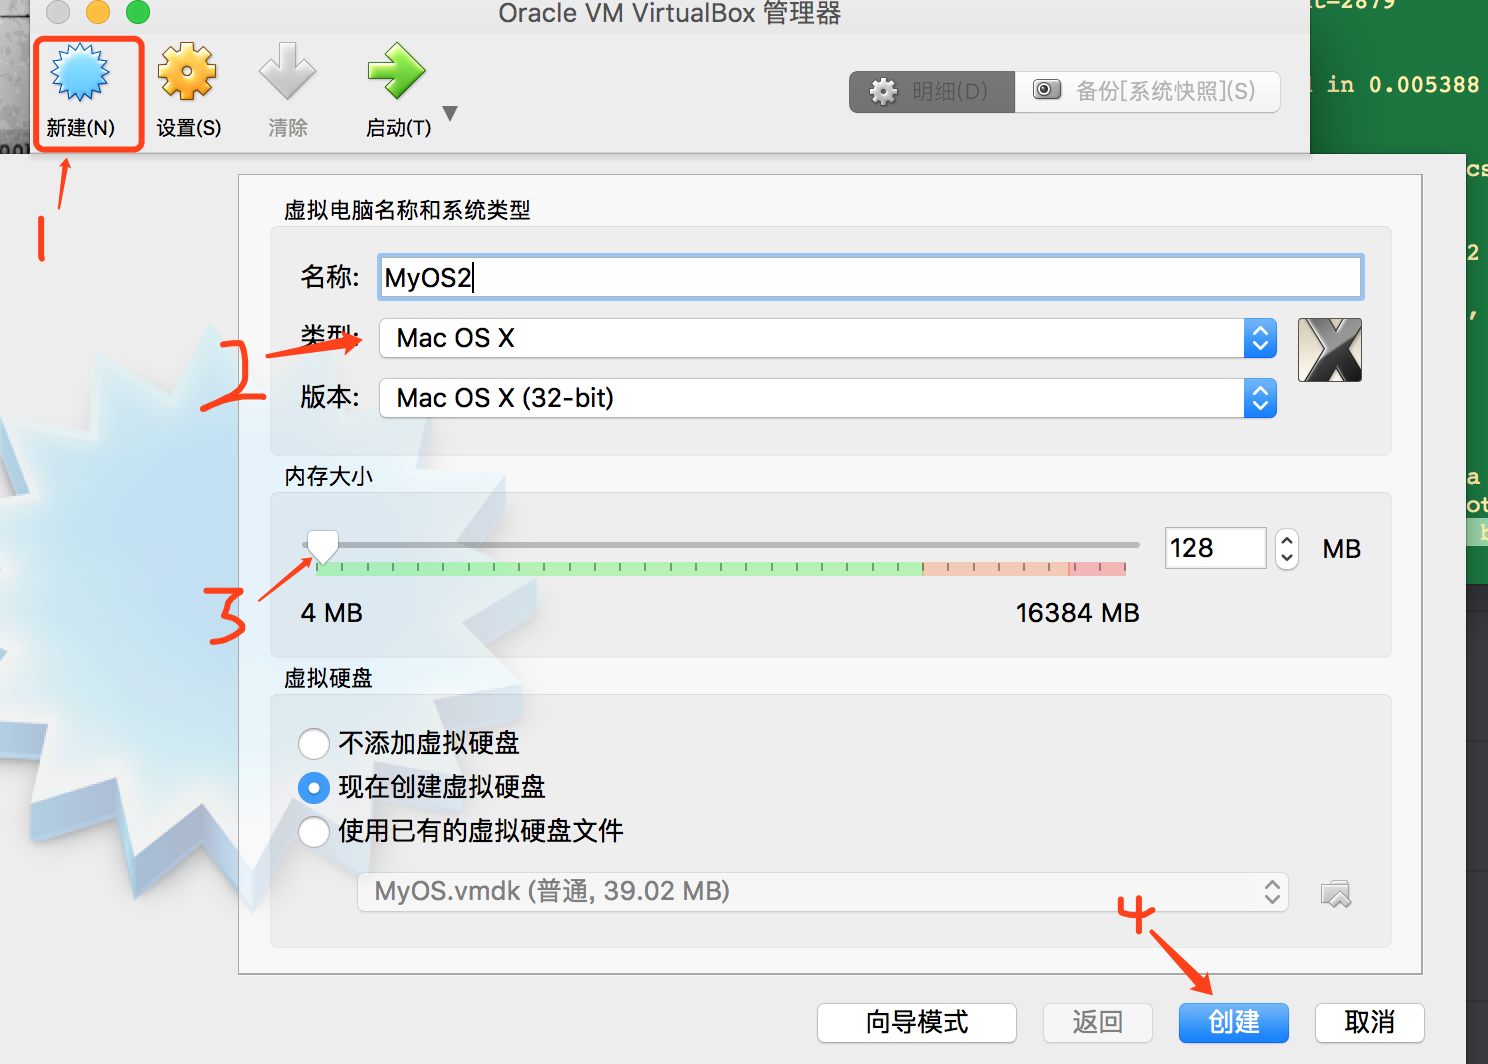The width and height of the screenshot is (1488, 1064).
Task: Open the 类型 dropdown showing Mac OS X
Action: coord(828,338)
